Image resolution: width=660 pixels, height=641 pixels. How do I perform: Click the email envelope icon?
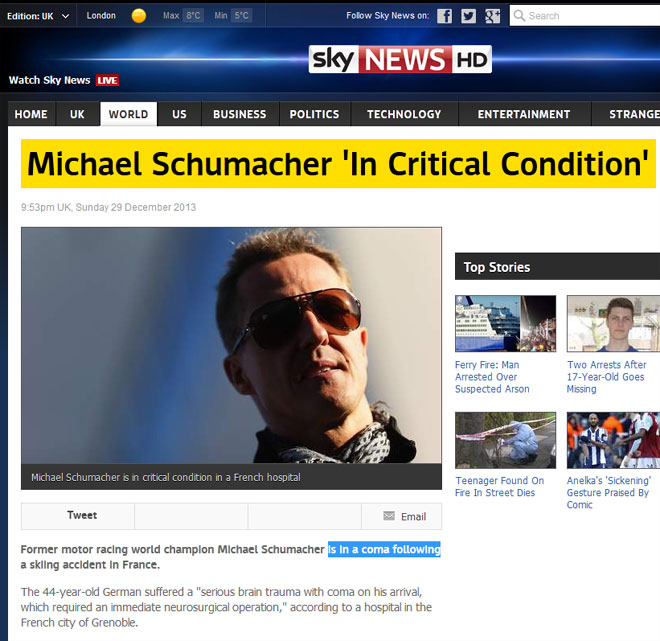[x=389, y=516]
